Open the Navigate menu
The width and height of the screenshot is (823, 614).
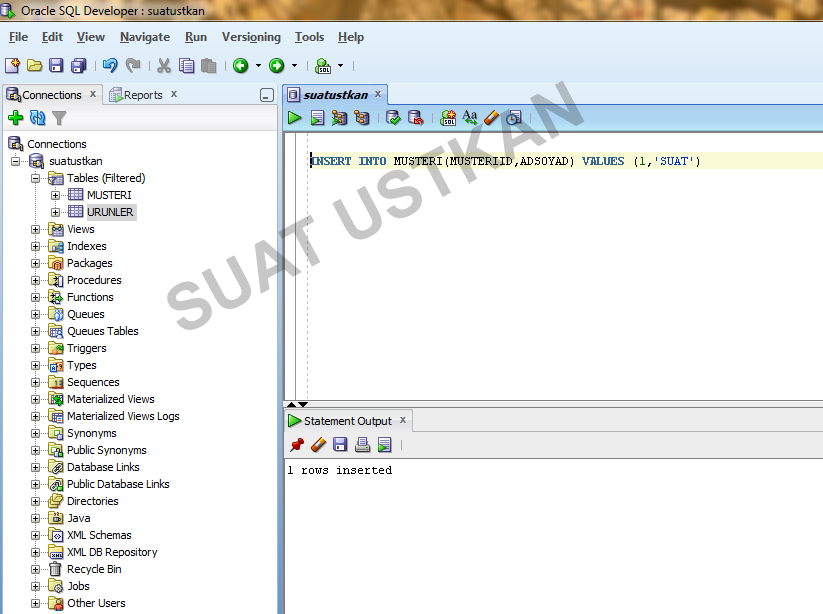click(x=145, y=37)
